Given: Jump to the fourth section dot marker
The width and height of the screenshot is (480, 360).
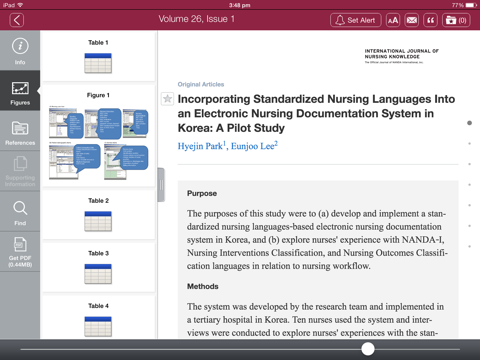Looking at the screenshot, I should point(469,185).
